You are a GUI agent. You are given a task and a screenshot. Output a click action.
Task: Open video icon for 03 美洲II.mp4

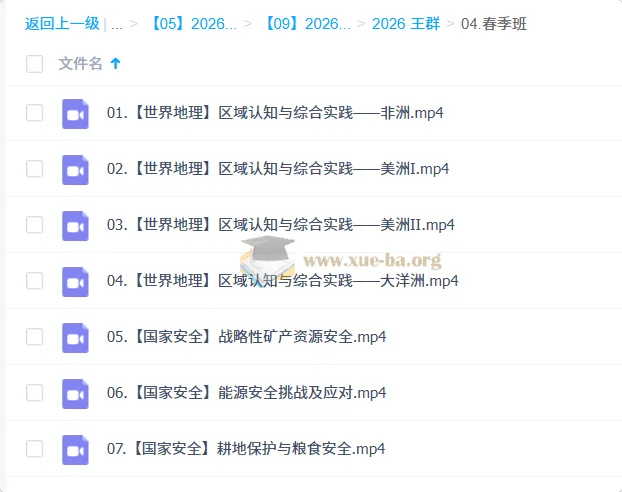click(x=75, y=226)
